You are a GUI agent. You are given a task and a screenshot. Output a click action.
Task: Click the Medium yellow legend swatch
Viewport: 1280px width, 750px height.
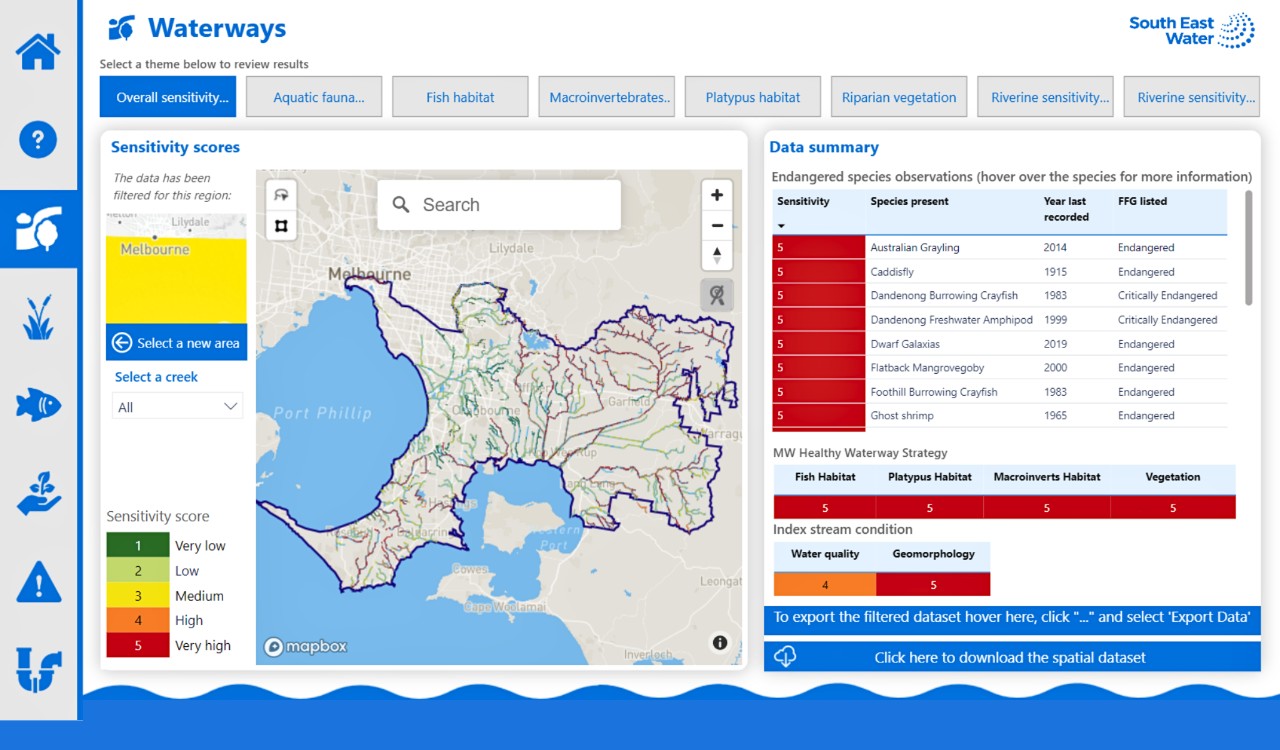[x=138, y=596]
